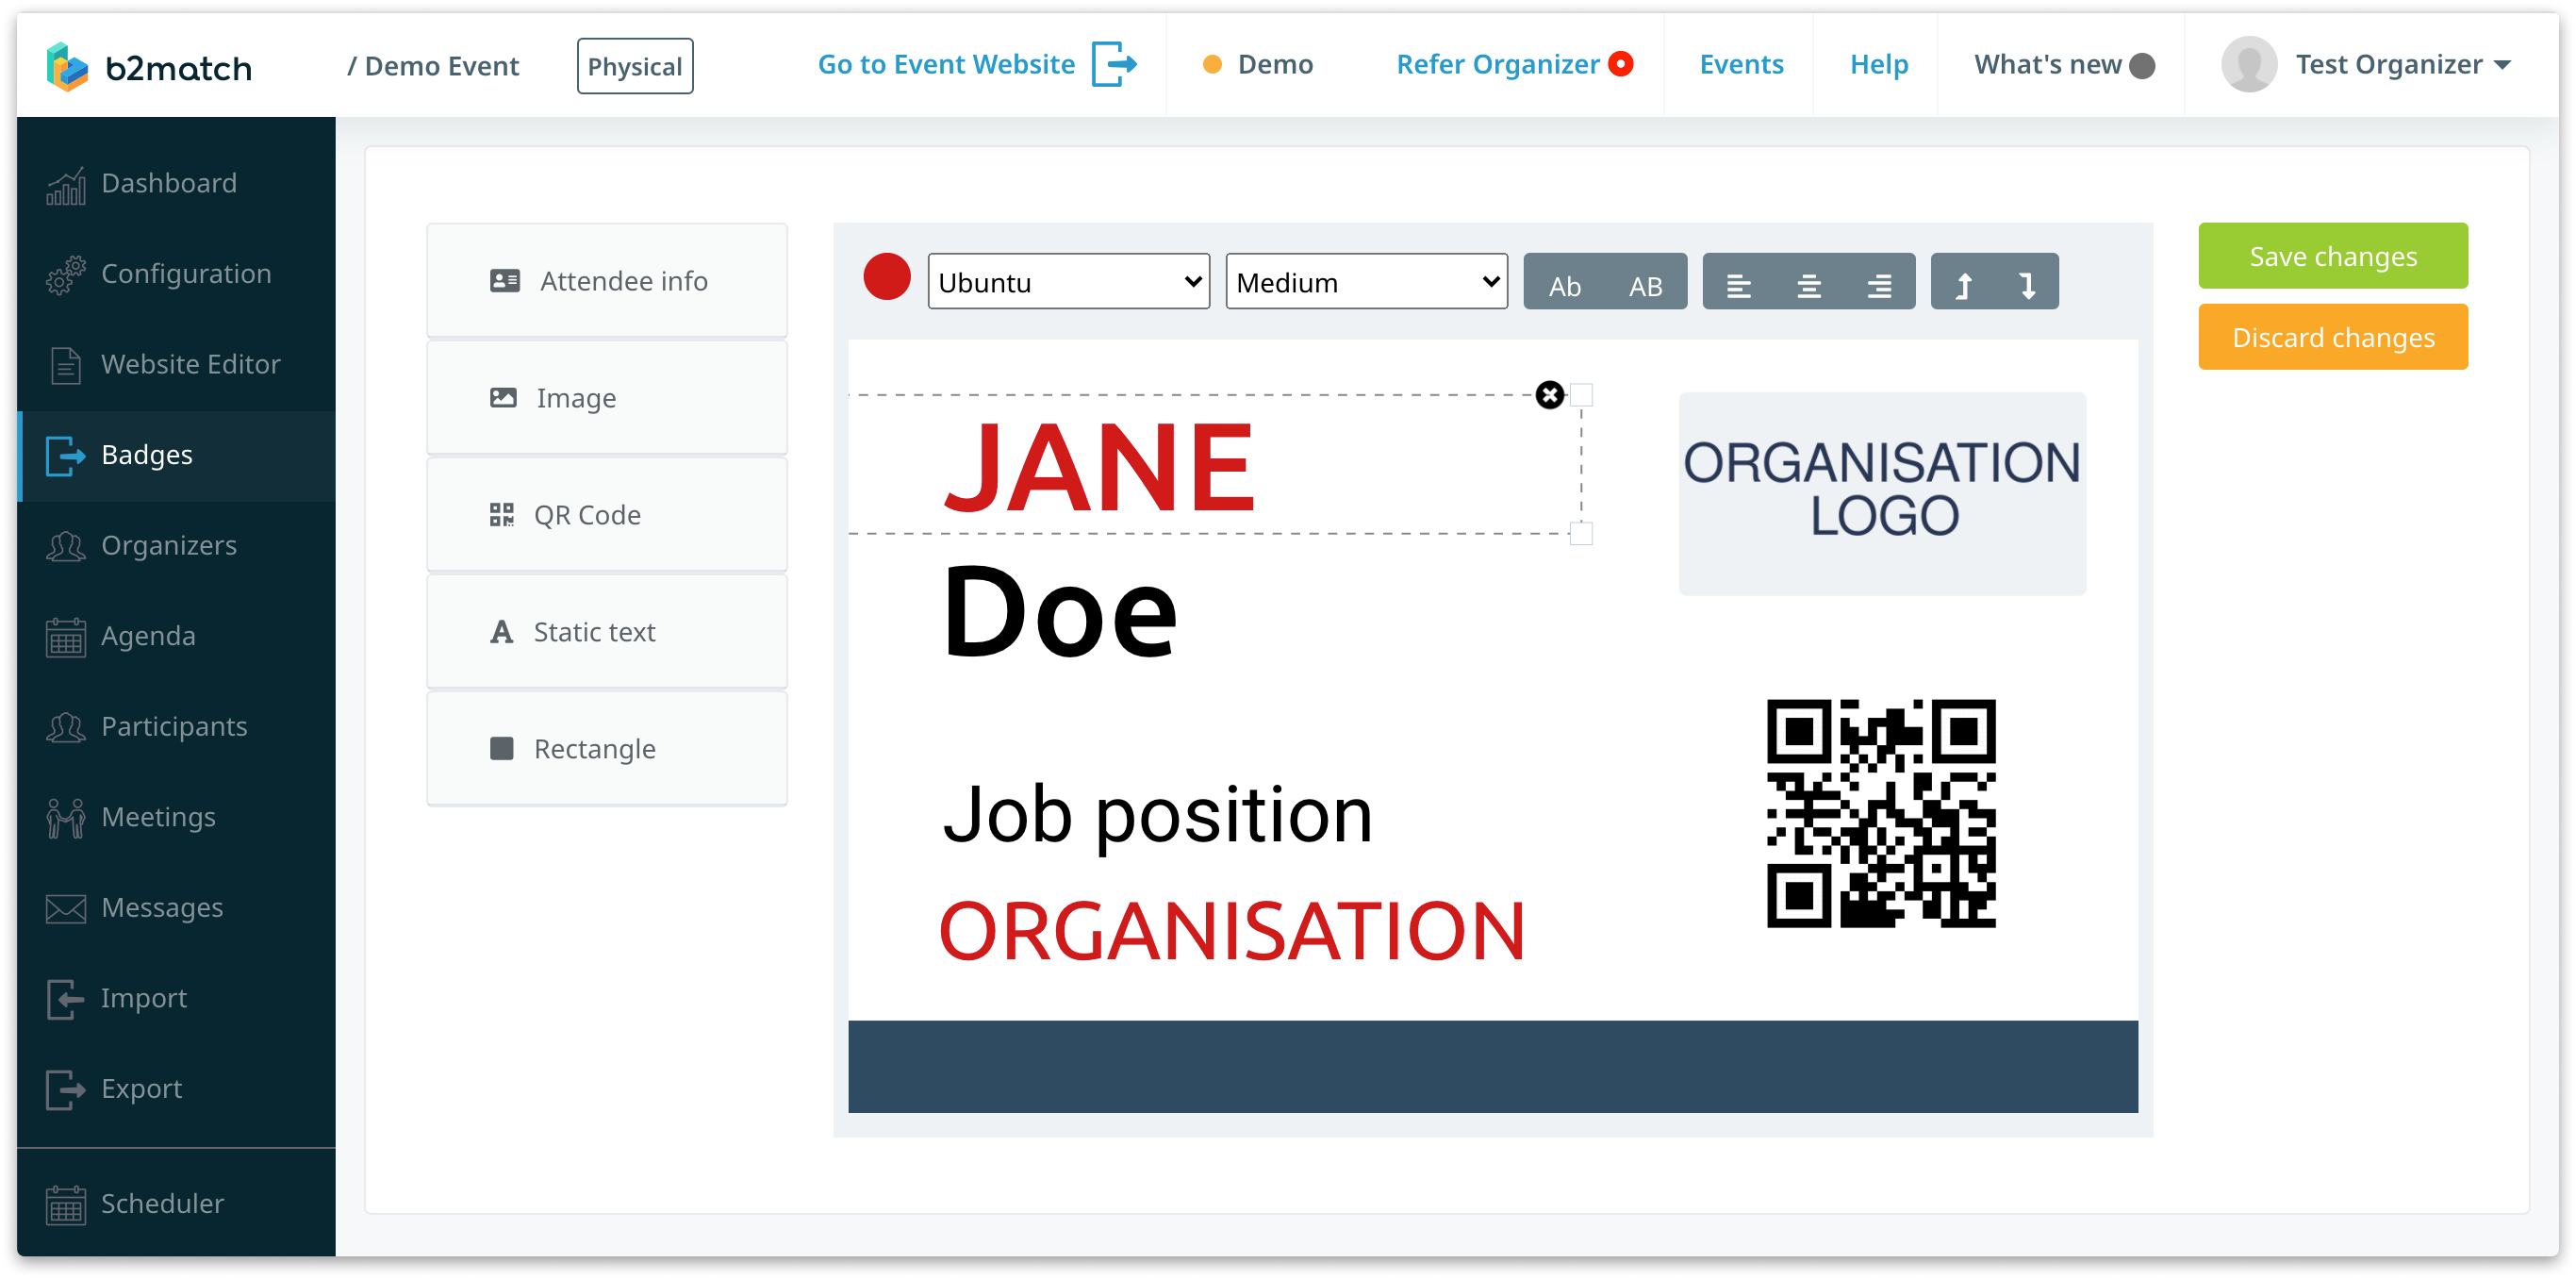Select the ORGANISATION LOGO image placeholder
This screenshot has height=1279, width=2576.
(x=1882, y=493)
